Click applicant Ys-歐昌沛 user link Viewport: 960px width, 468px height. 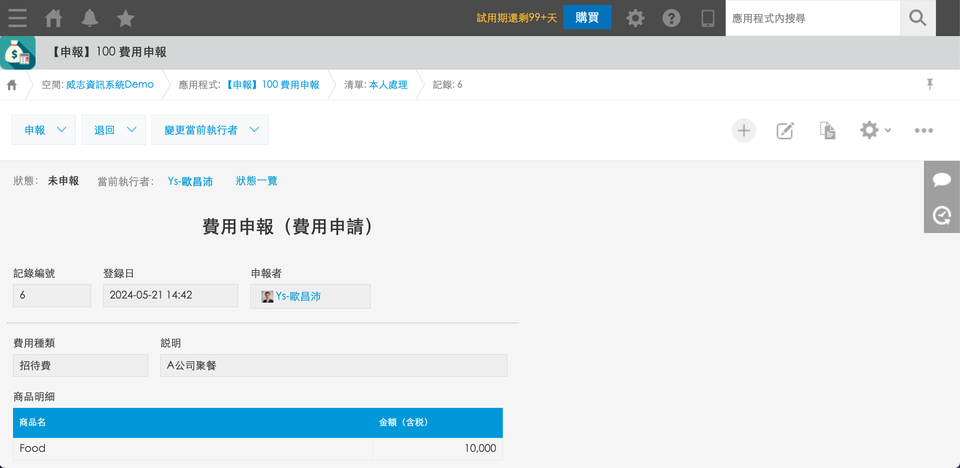coord(298,296)
